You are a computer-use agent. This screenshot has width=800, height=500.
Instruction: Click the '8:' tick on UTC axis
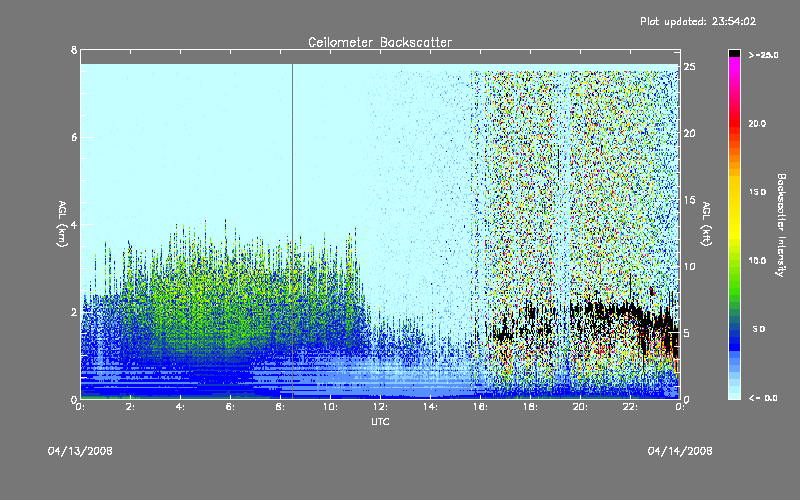tap(281, 407)
